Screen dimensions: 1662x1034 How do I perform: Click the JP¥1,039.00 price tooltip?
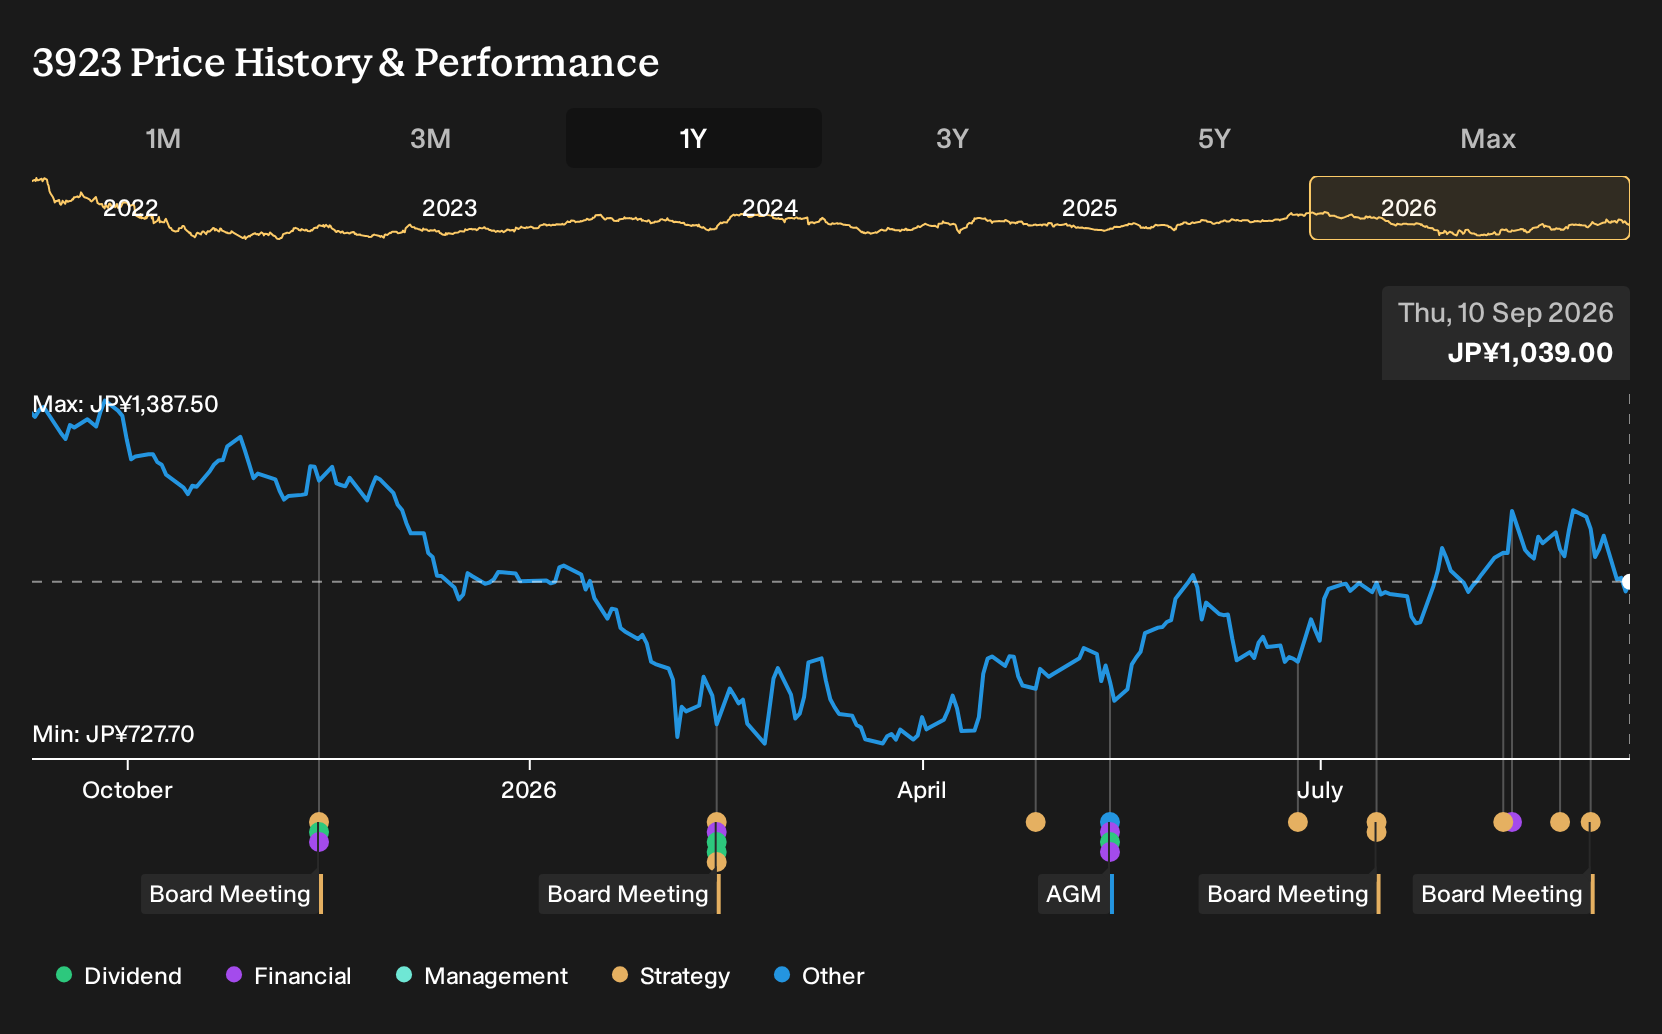(x=1506, y=333)
